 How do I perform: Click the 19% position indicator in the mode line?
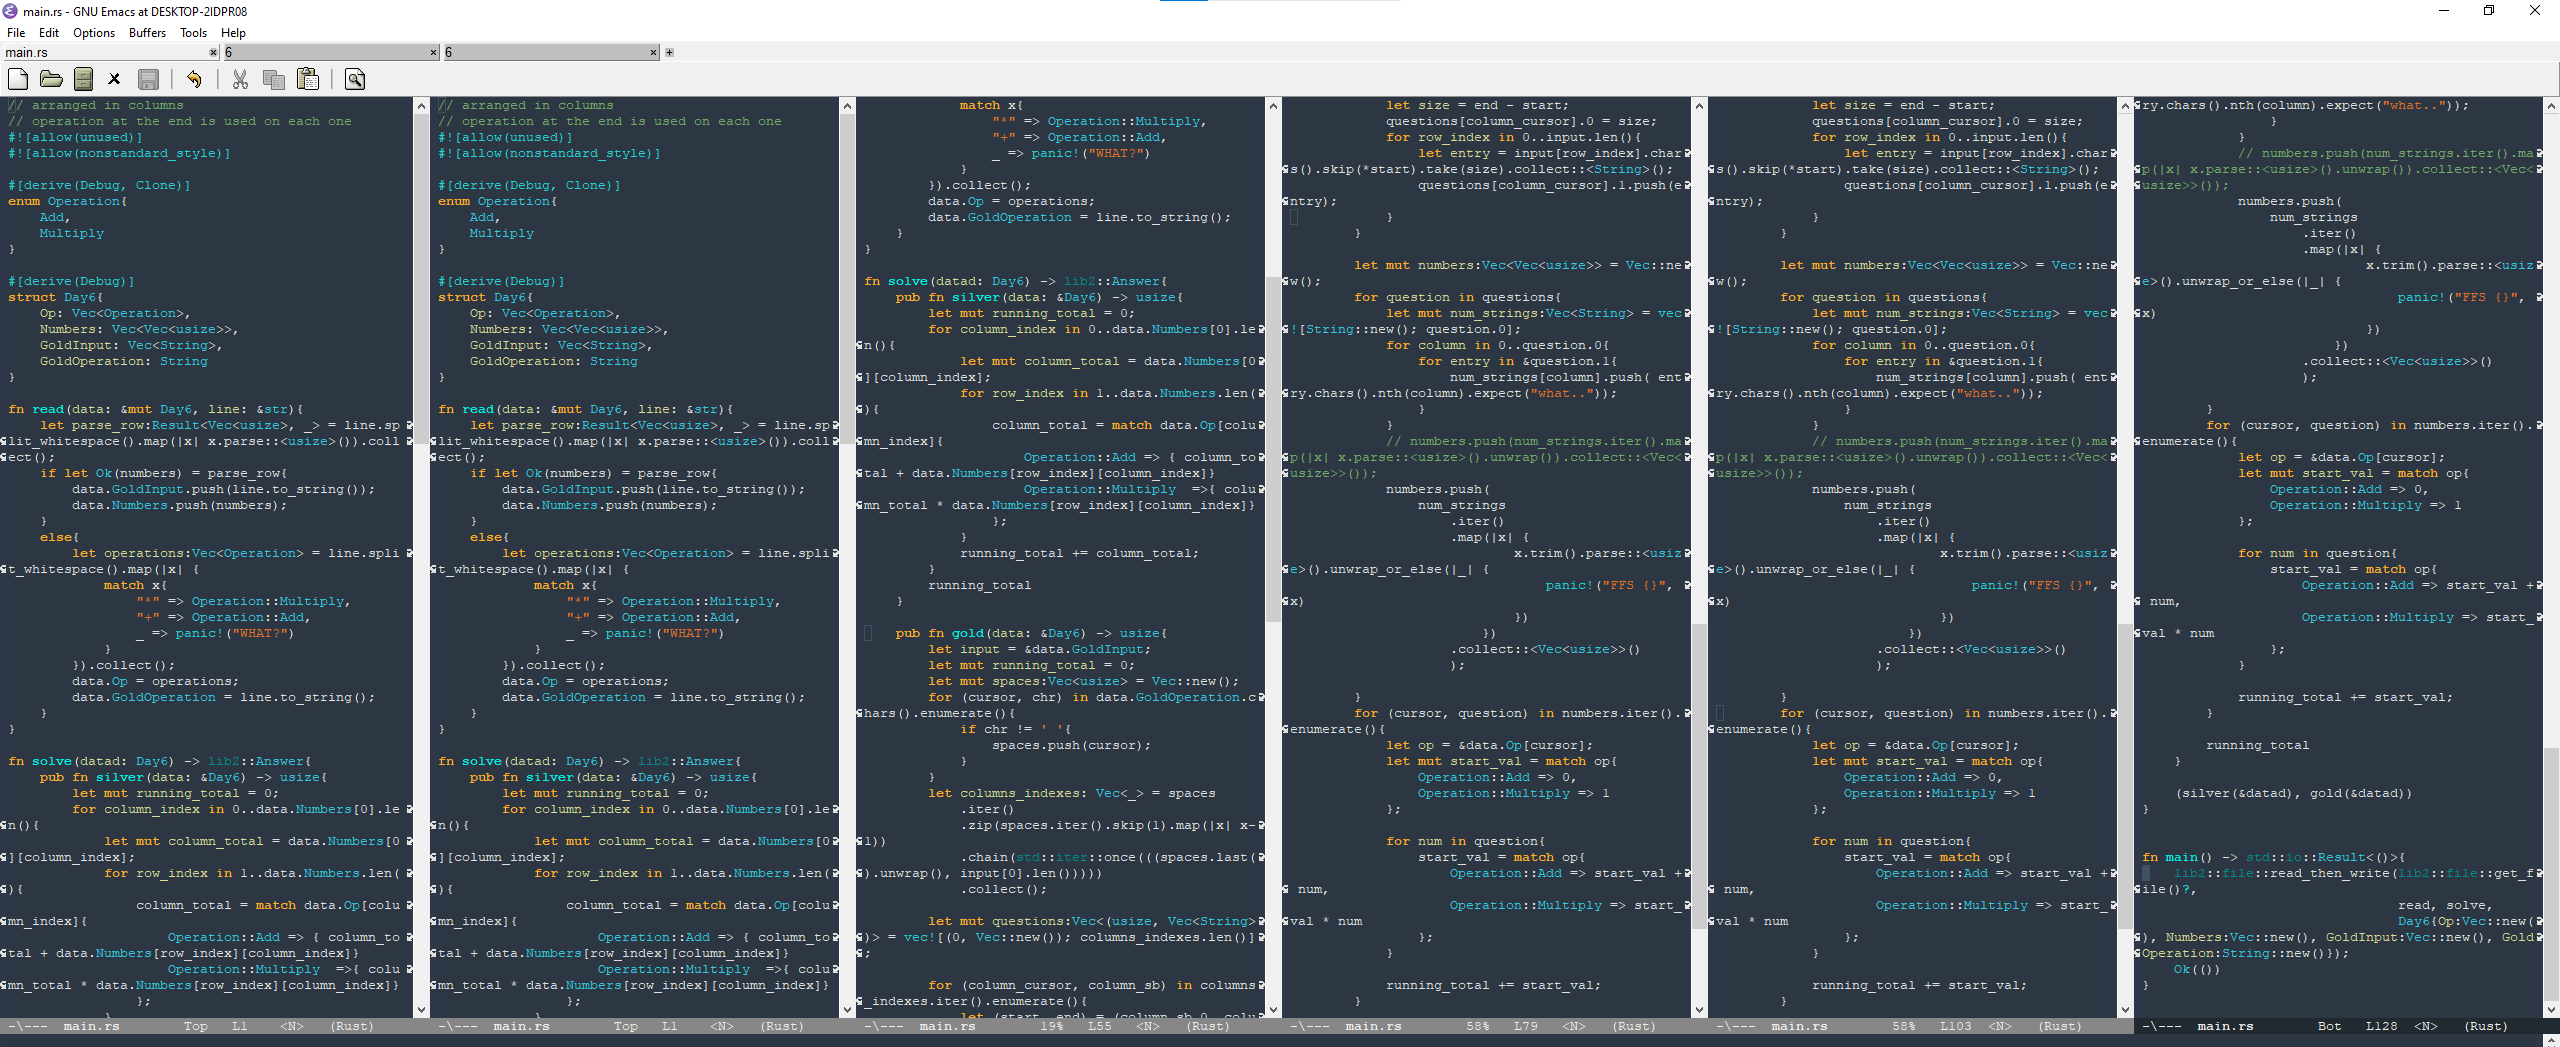[x=1052, y=1026]
